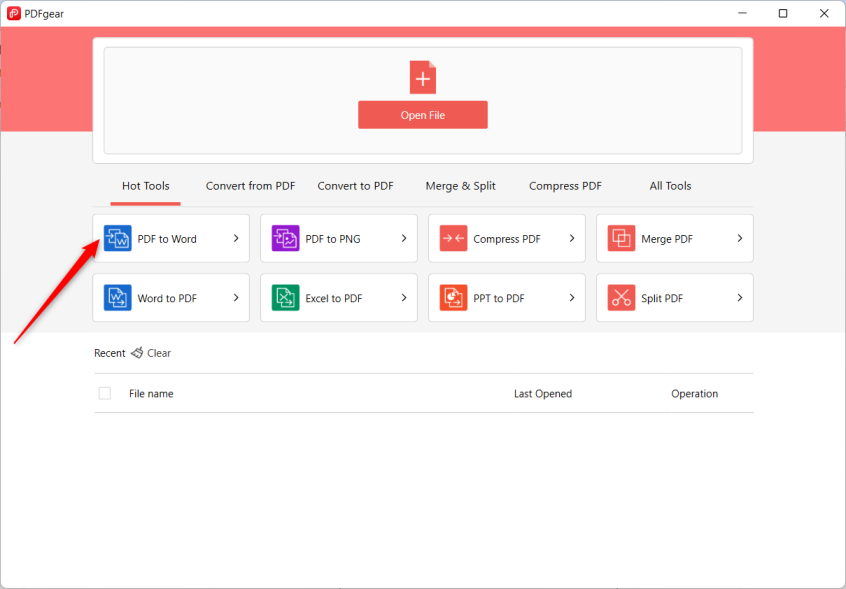Close the PDFgear window
846x589 pixels.
pyautogui.click(x=824, y=13)
